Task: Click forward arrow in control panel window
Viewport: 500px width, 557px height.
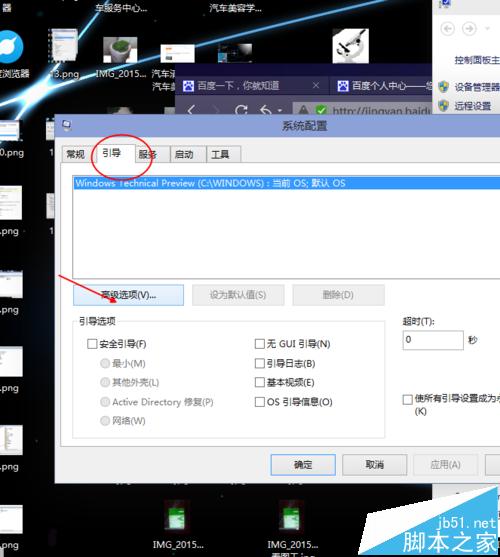Action: pos(469,28)
